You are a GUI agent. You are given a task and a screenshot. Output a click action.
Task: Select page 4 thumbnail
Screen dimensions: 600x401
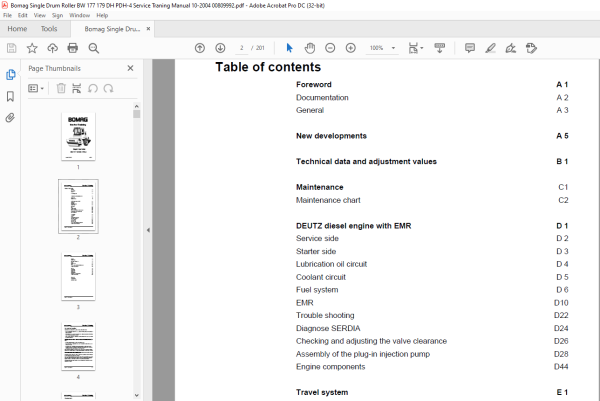(78, 346)
